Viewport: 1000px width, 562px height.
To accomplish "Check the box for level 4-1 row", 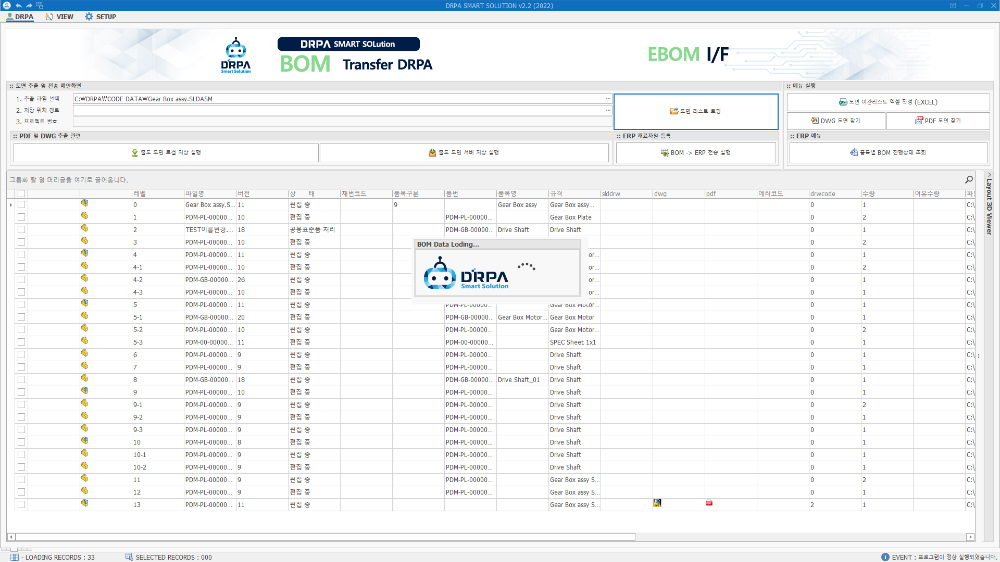I will click(x=21, y=267).
